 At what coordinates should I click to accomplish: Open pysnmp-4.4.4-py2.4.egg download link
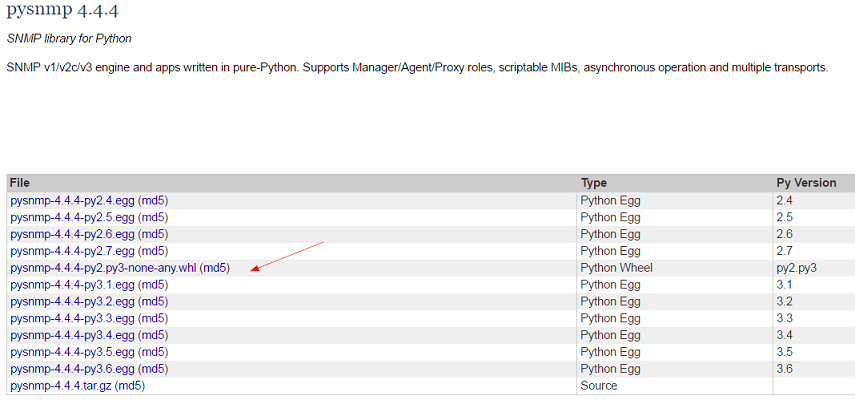tap(73, 201)
